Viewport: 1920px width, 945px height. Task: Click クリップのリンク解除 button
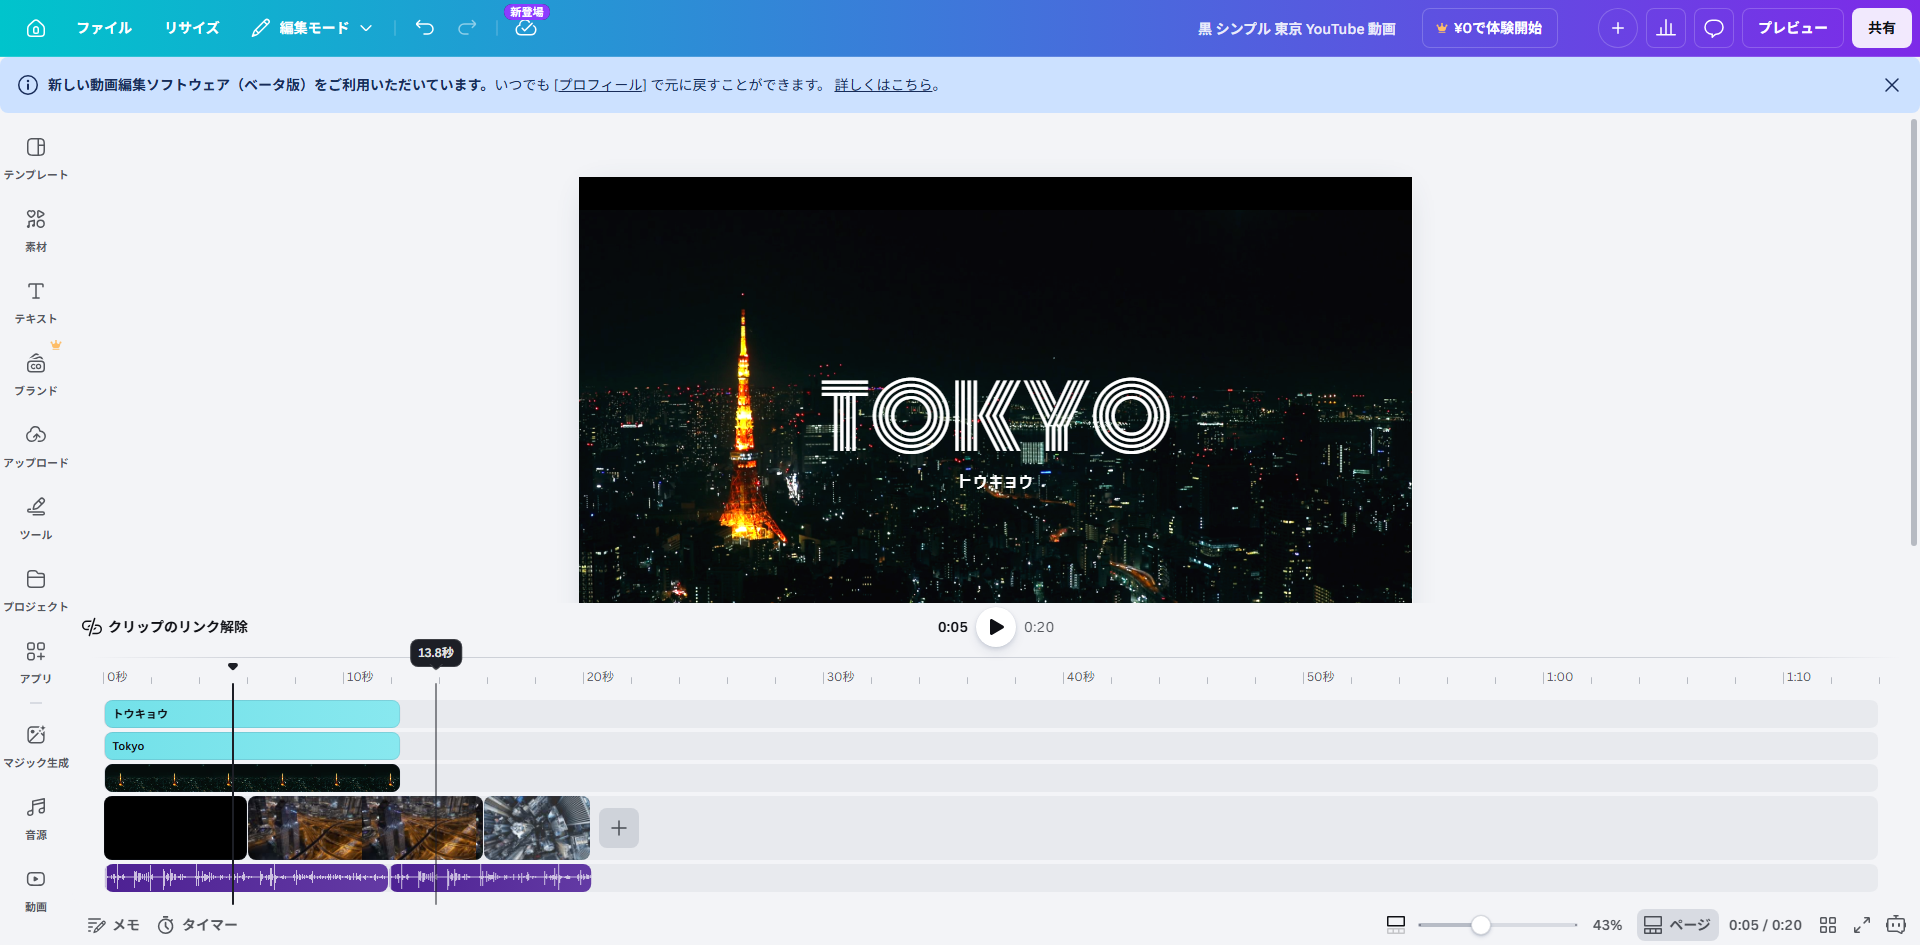tap(165, 627)
